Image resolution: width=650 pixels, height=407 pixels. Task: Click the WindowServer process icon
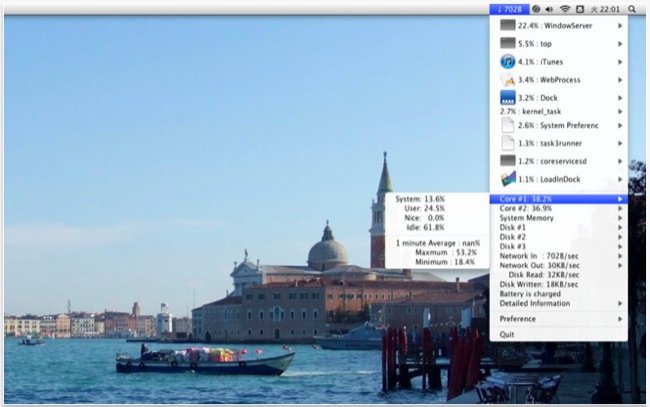(x=507, y=26)
